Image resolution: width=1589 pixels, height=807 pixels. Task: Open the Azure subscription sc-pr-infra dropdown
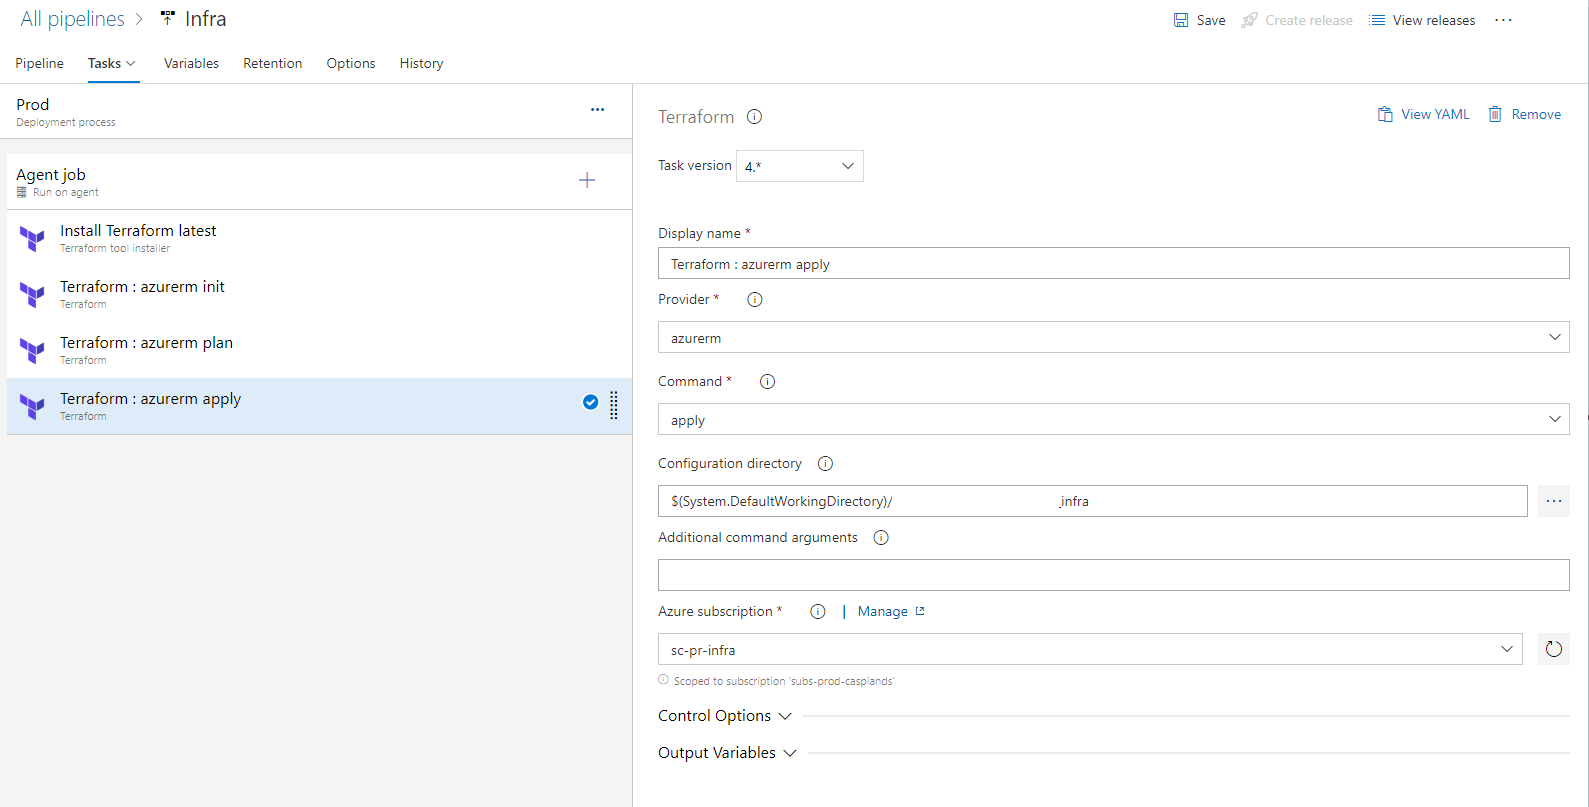(x=1090, y=649)
